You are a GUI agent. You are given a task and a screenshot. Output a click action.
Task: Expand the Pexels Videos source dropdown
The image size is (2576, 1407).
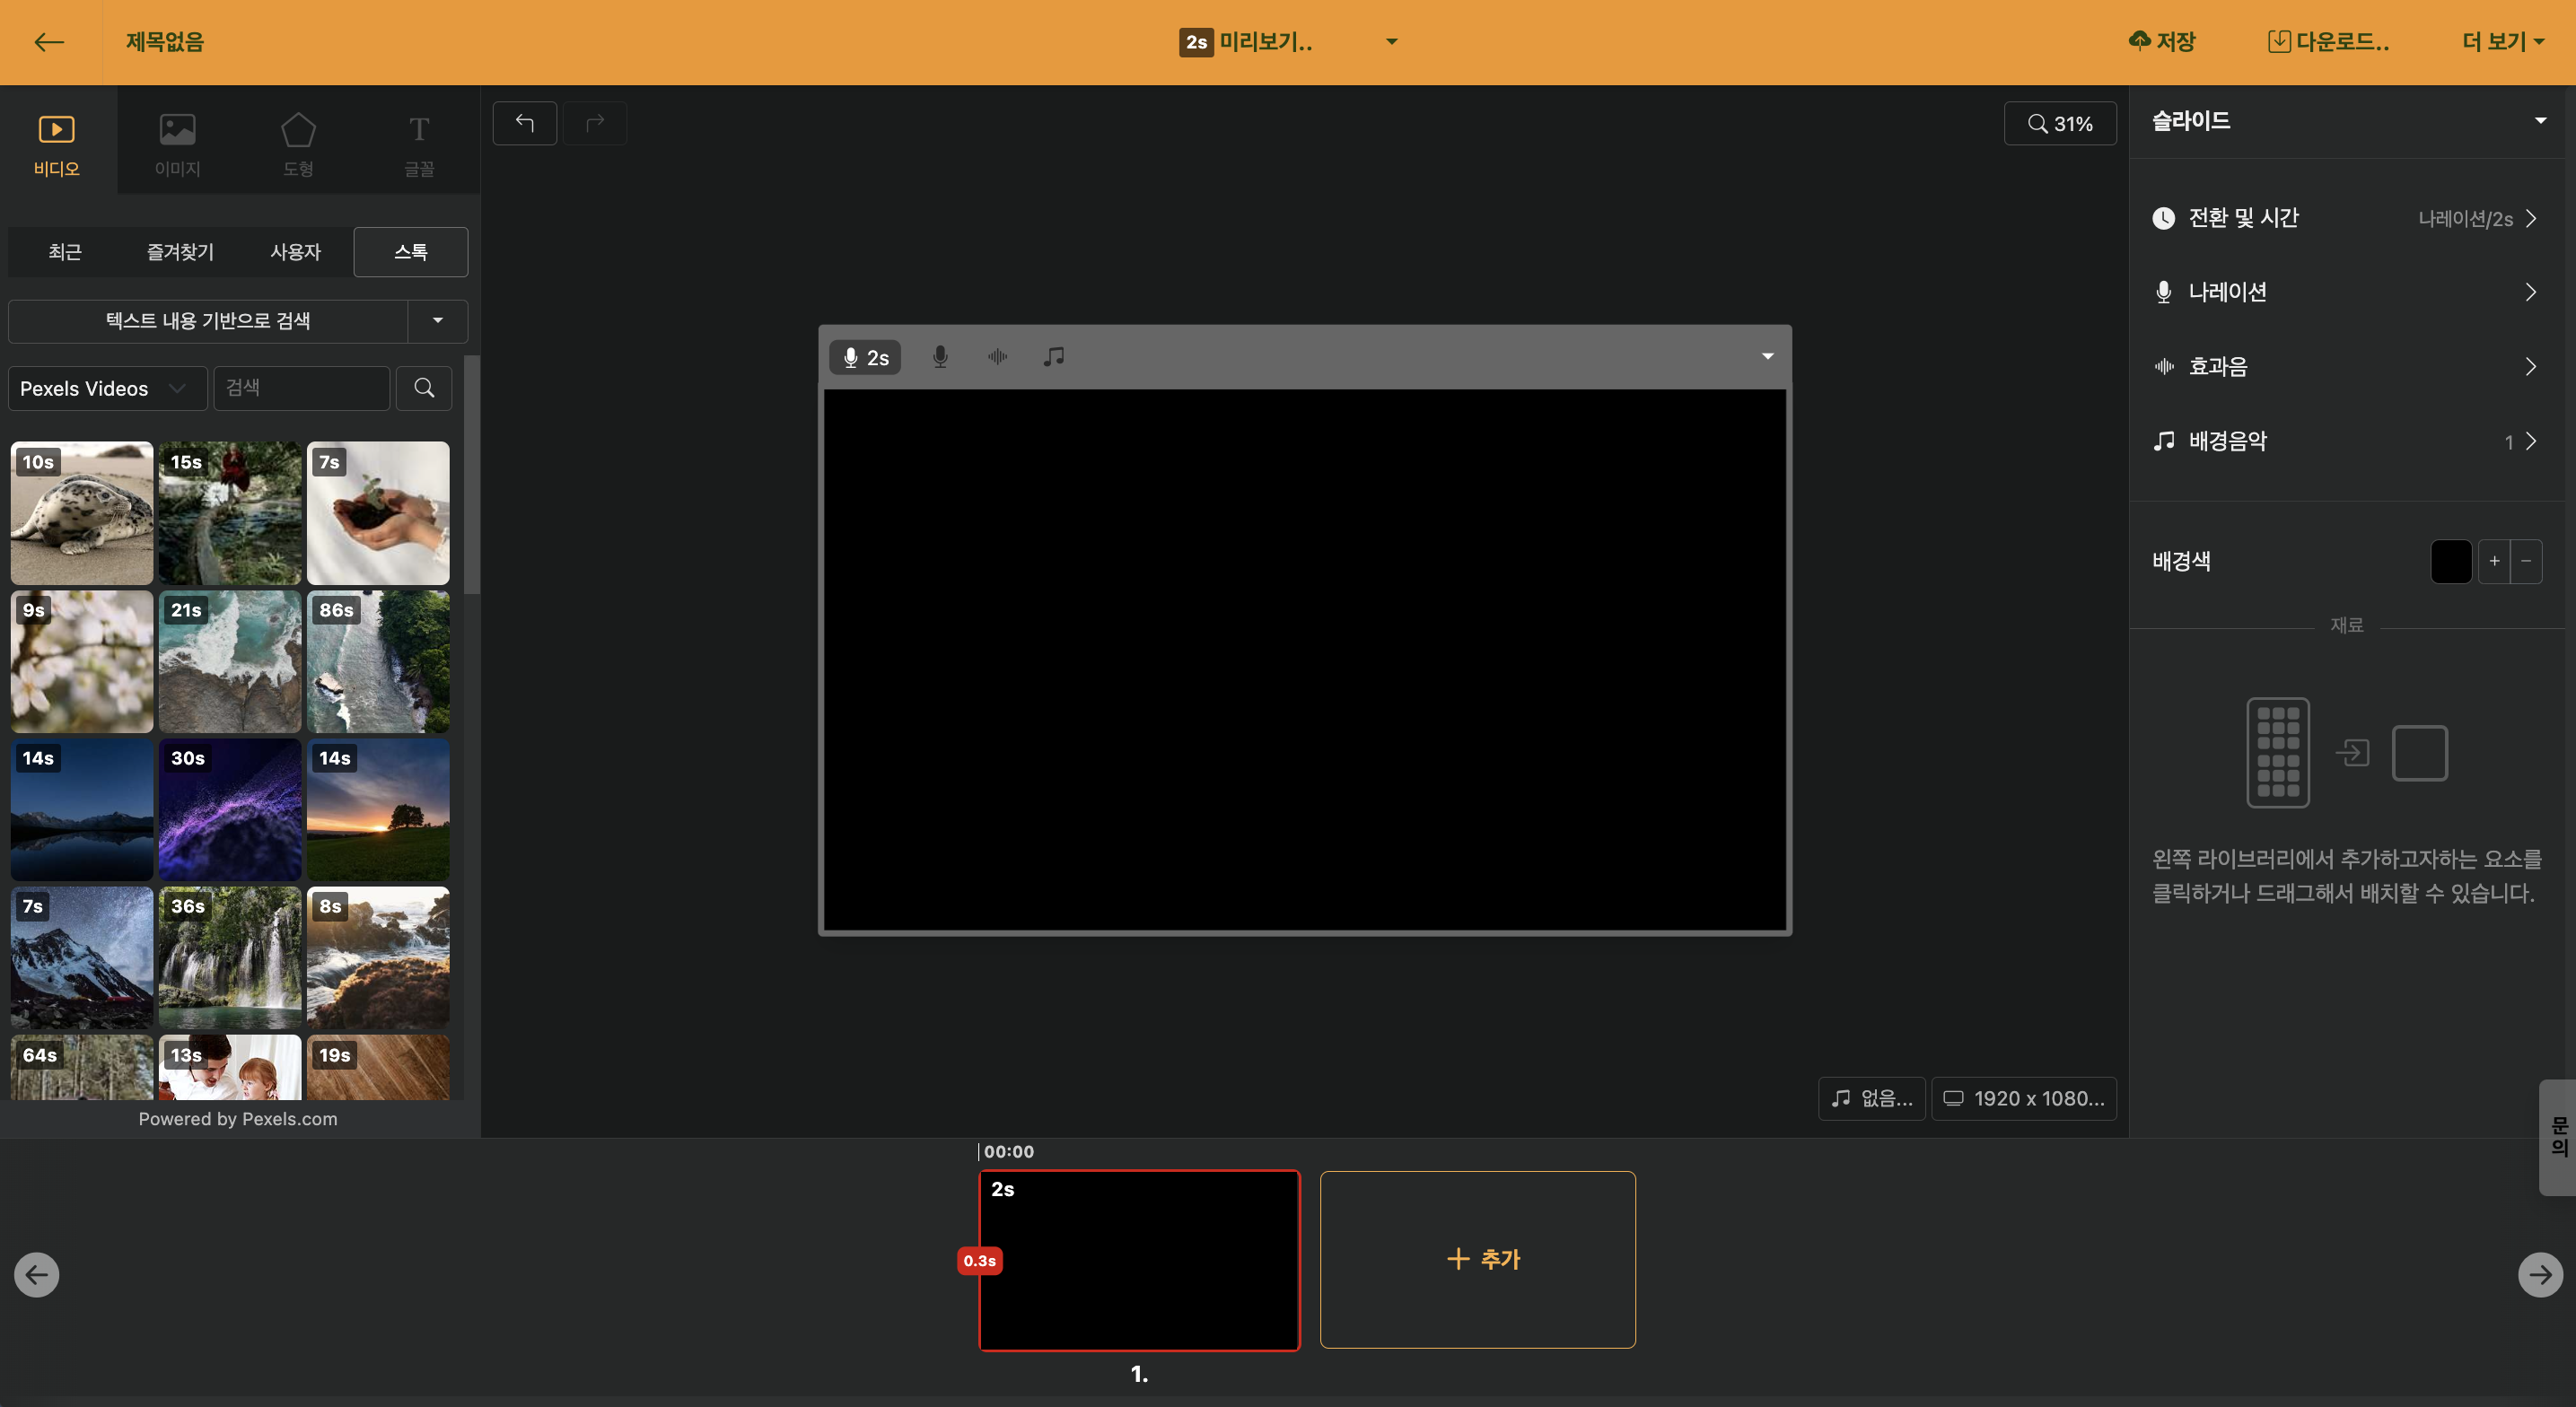[106, 388]
